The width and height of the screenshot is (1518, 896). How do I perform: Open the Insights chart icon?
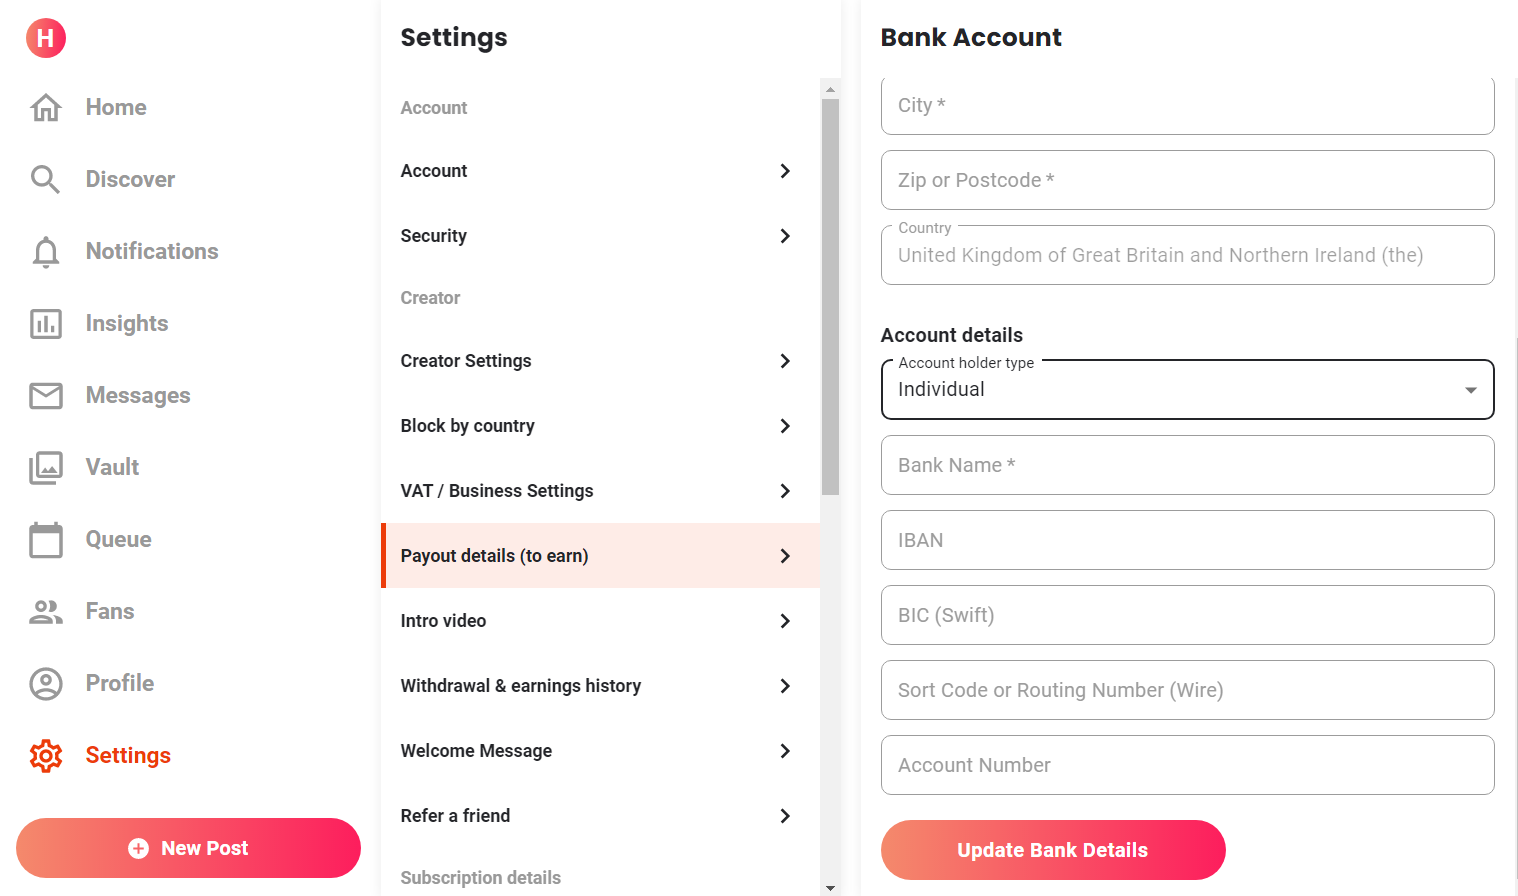pos(46,324)
